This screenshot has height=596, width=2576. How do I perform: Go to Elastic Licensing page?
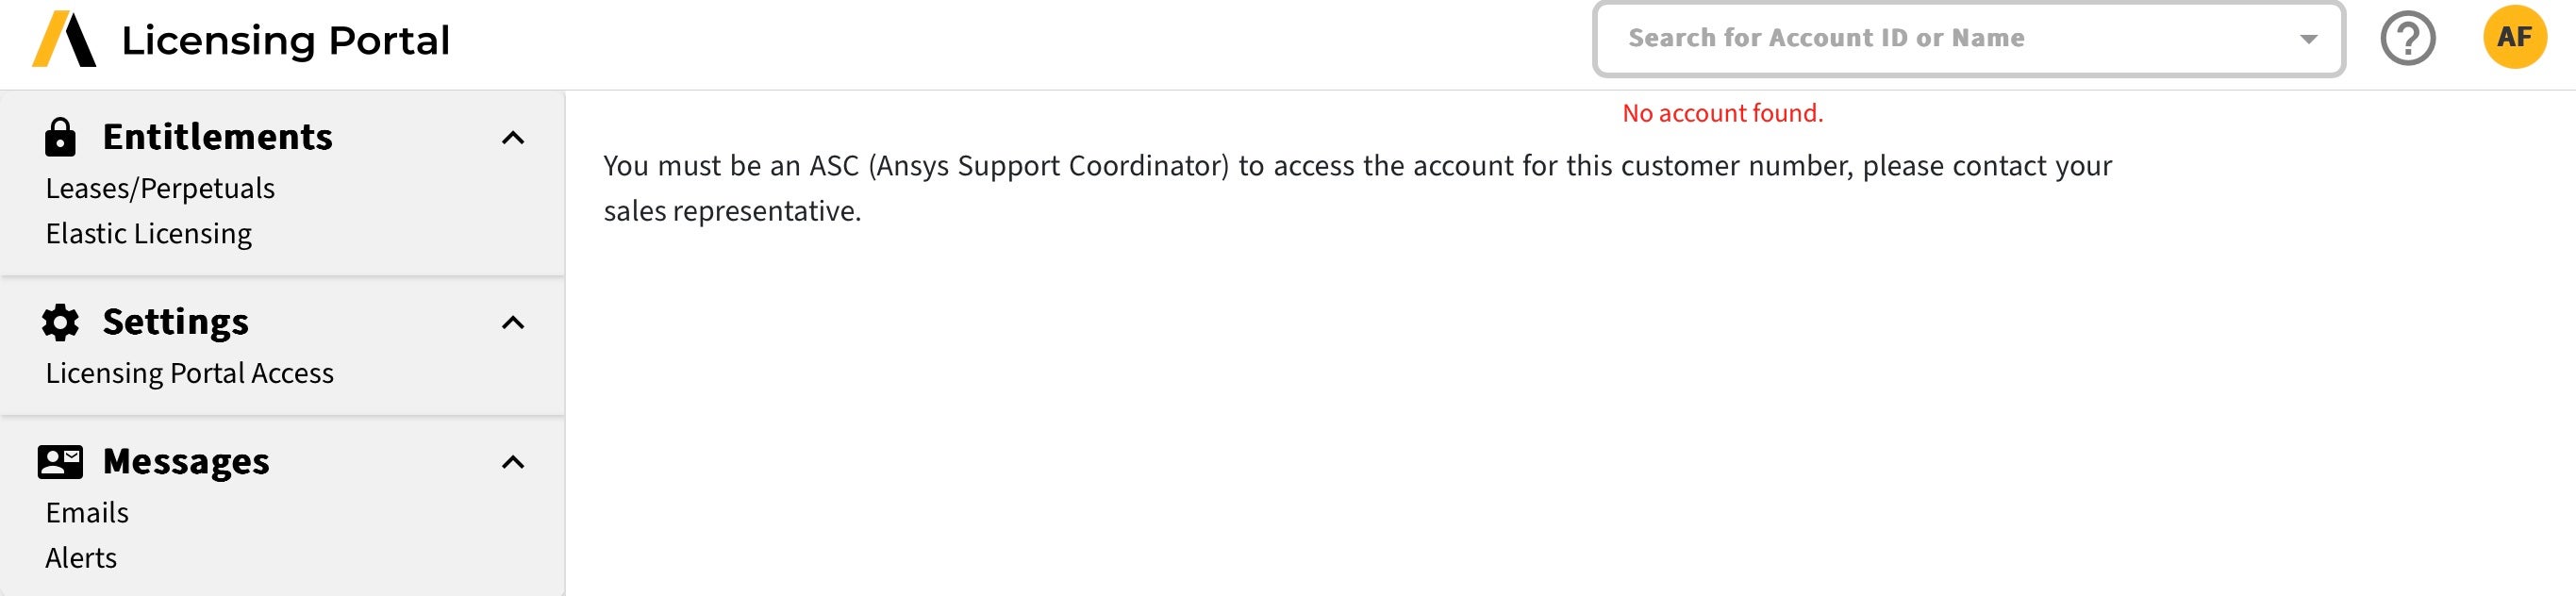click(149, 234)
